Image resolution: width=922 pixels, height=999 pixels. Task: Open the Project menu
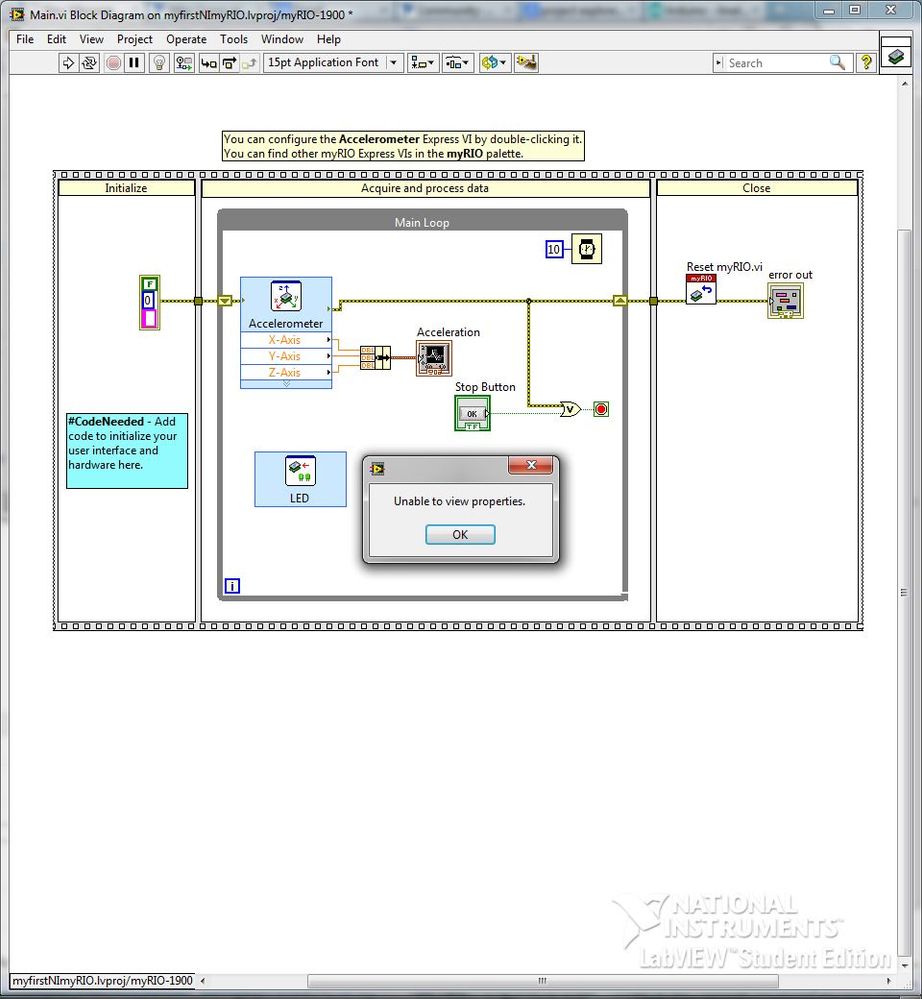click(x=134, y=40)
